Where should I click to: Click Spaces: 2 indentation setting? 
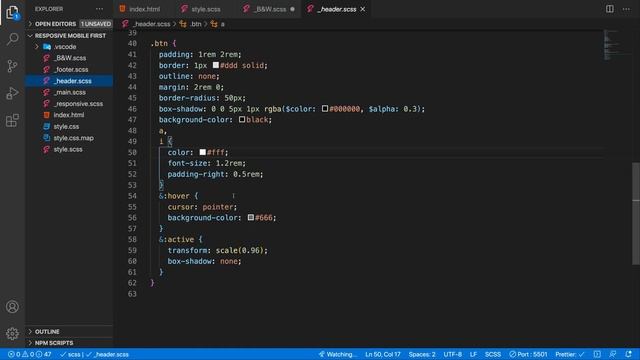point(422,354)
